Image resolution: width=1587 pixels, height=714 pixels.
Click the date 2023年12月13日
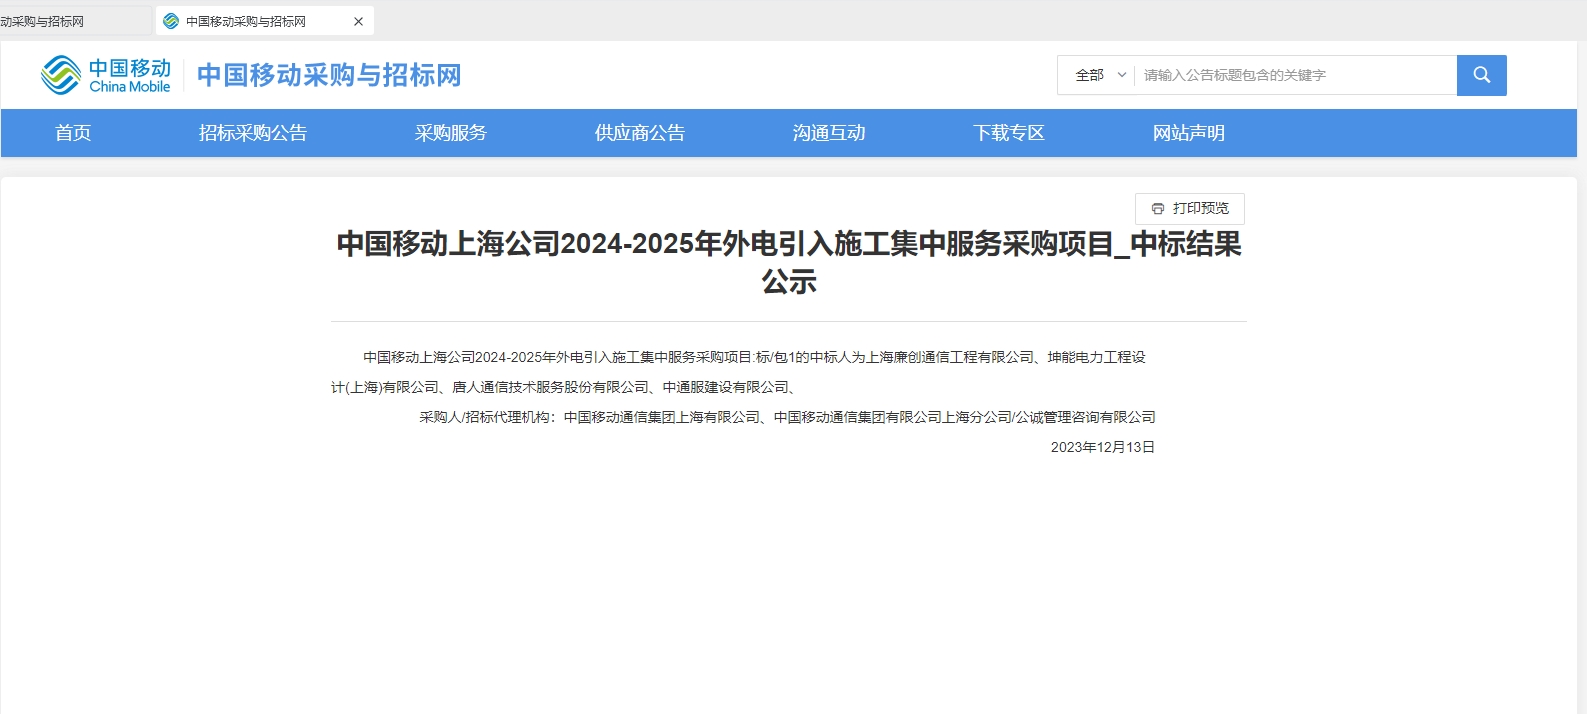pos(1103,447)
